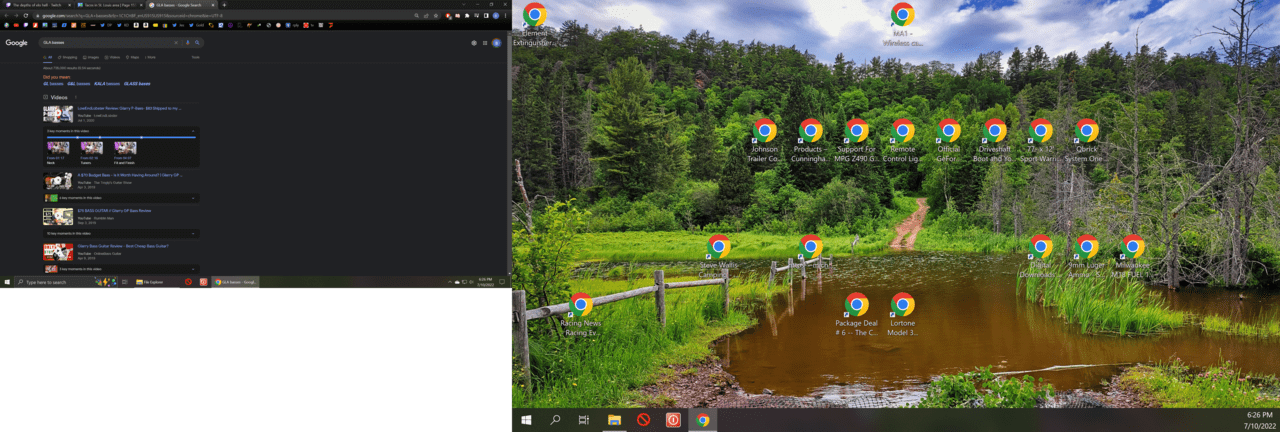Screen dimensions: 1280x432
Task: Open the 9mm Luger Ammo shortcut
Action: (1087, 256)
